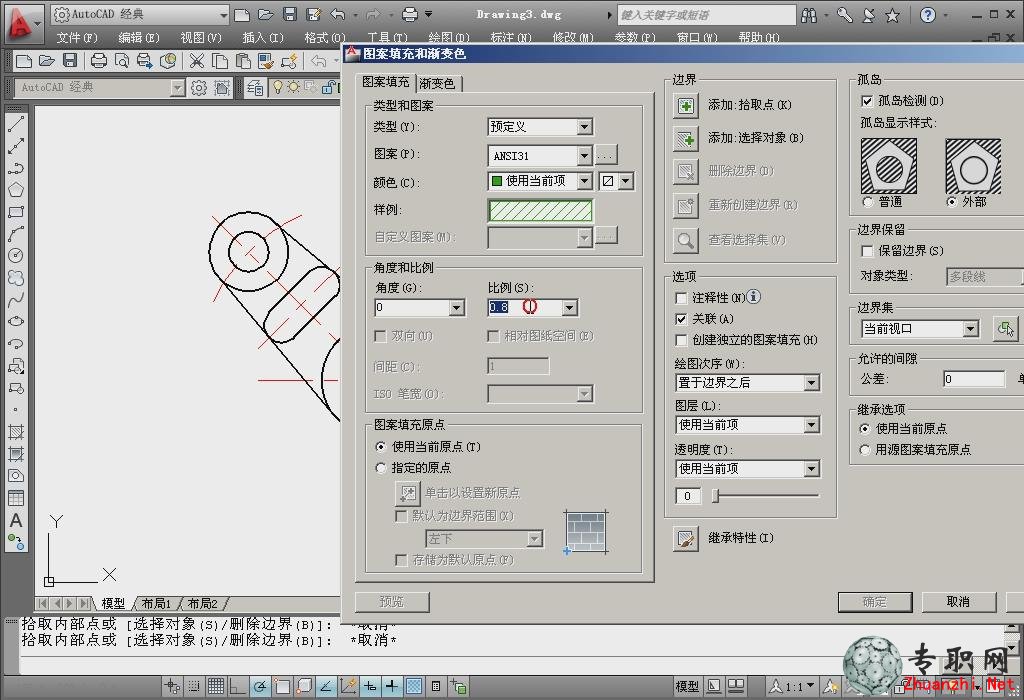Select 用源图案填充原点 radio button

(x=865, y=450)
